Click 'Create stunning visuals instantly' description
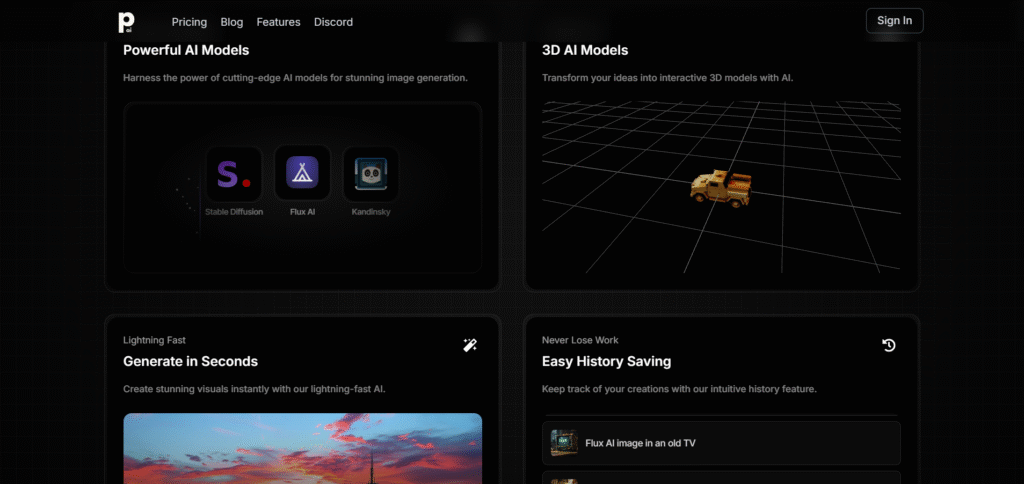Image resolution: width=1024 pixels, height=484 pixels. 255,389
